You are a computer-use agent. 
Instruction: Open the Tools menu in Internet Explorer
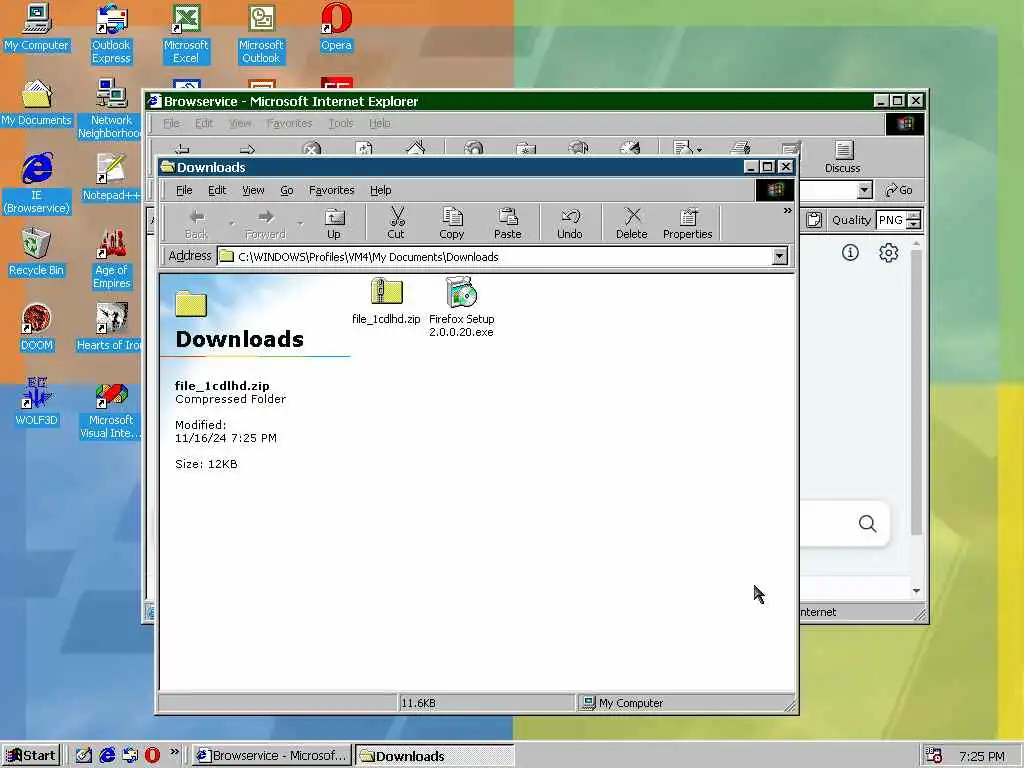point(340,123)
